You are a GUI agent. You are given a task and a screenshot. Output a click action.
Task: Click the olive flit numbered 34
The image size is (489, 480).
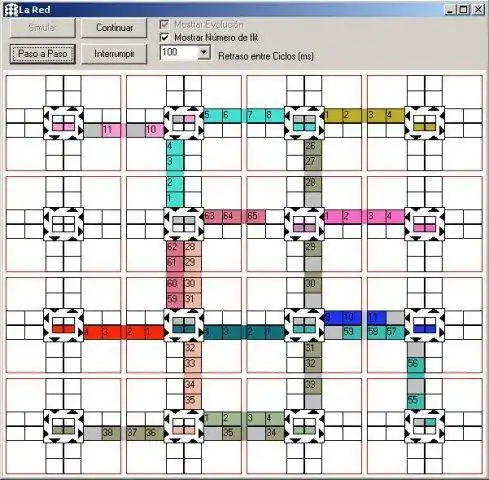(275, 433)
